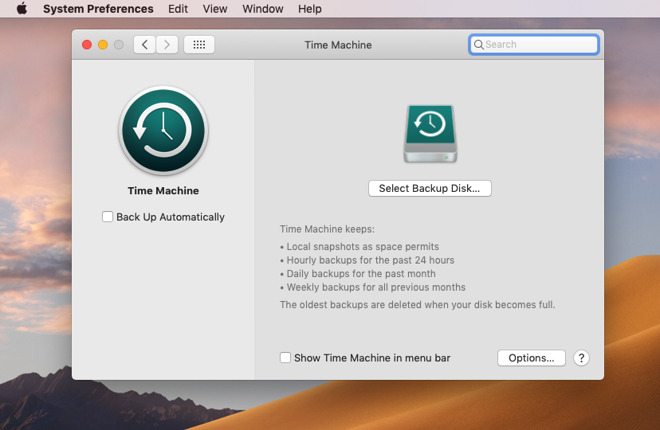Viewport: 660px width, 430px height.
Task: Click the large Time Machine clock icon
Action: [163, 130]
